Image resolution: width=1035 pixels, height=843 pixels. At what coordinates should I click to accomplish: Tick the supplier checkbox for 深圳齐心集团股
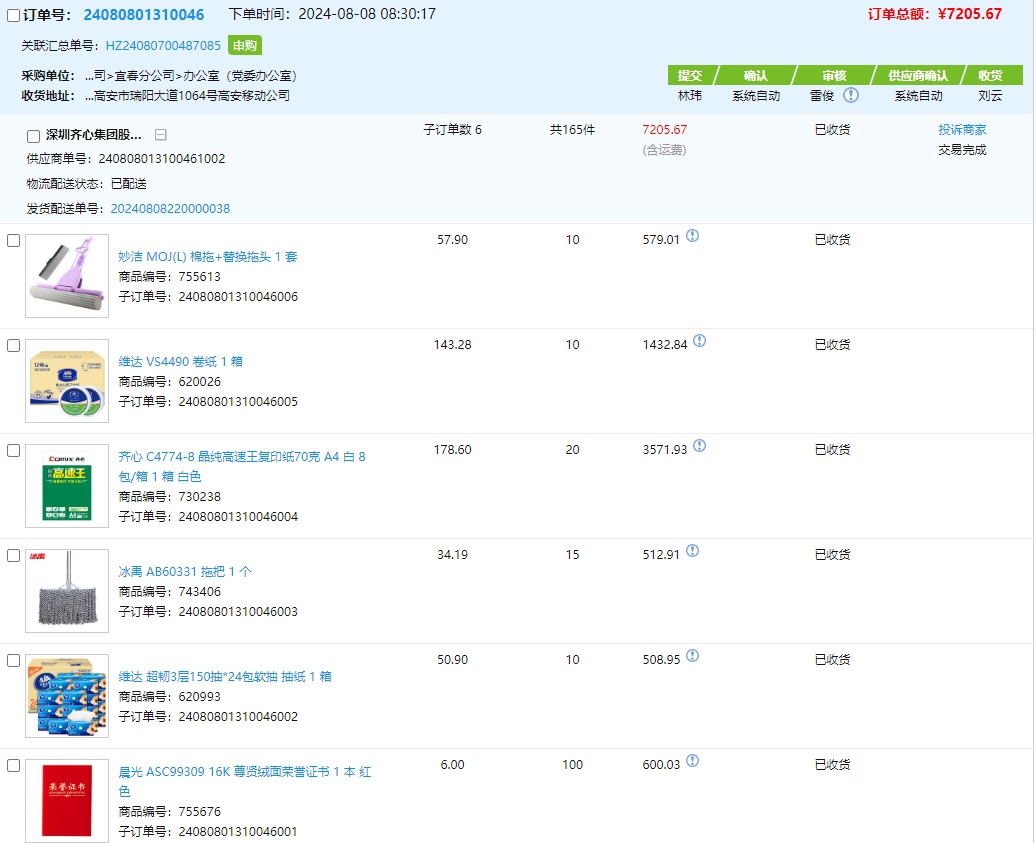pos(33,136)
